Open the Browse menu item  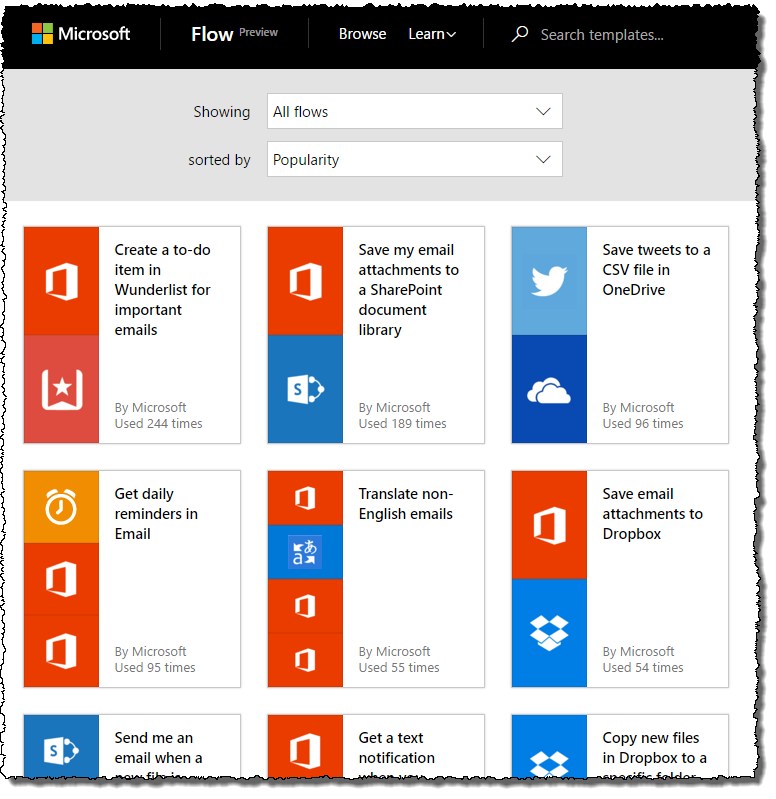tap(362, 34)
